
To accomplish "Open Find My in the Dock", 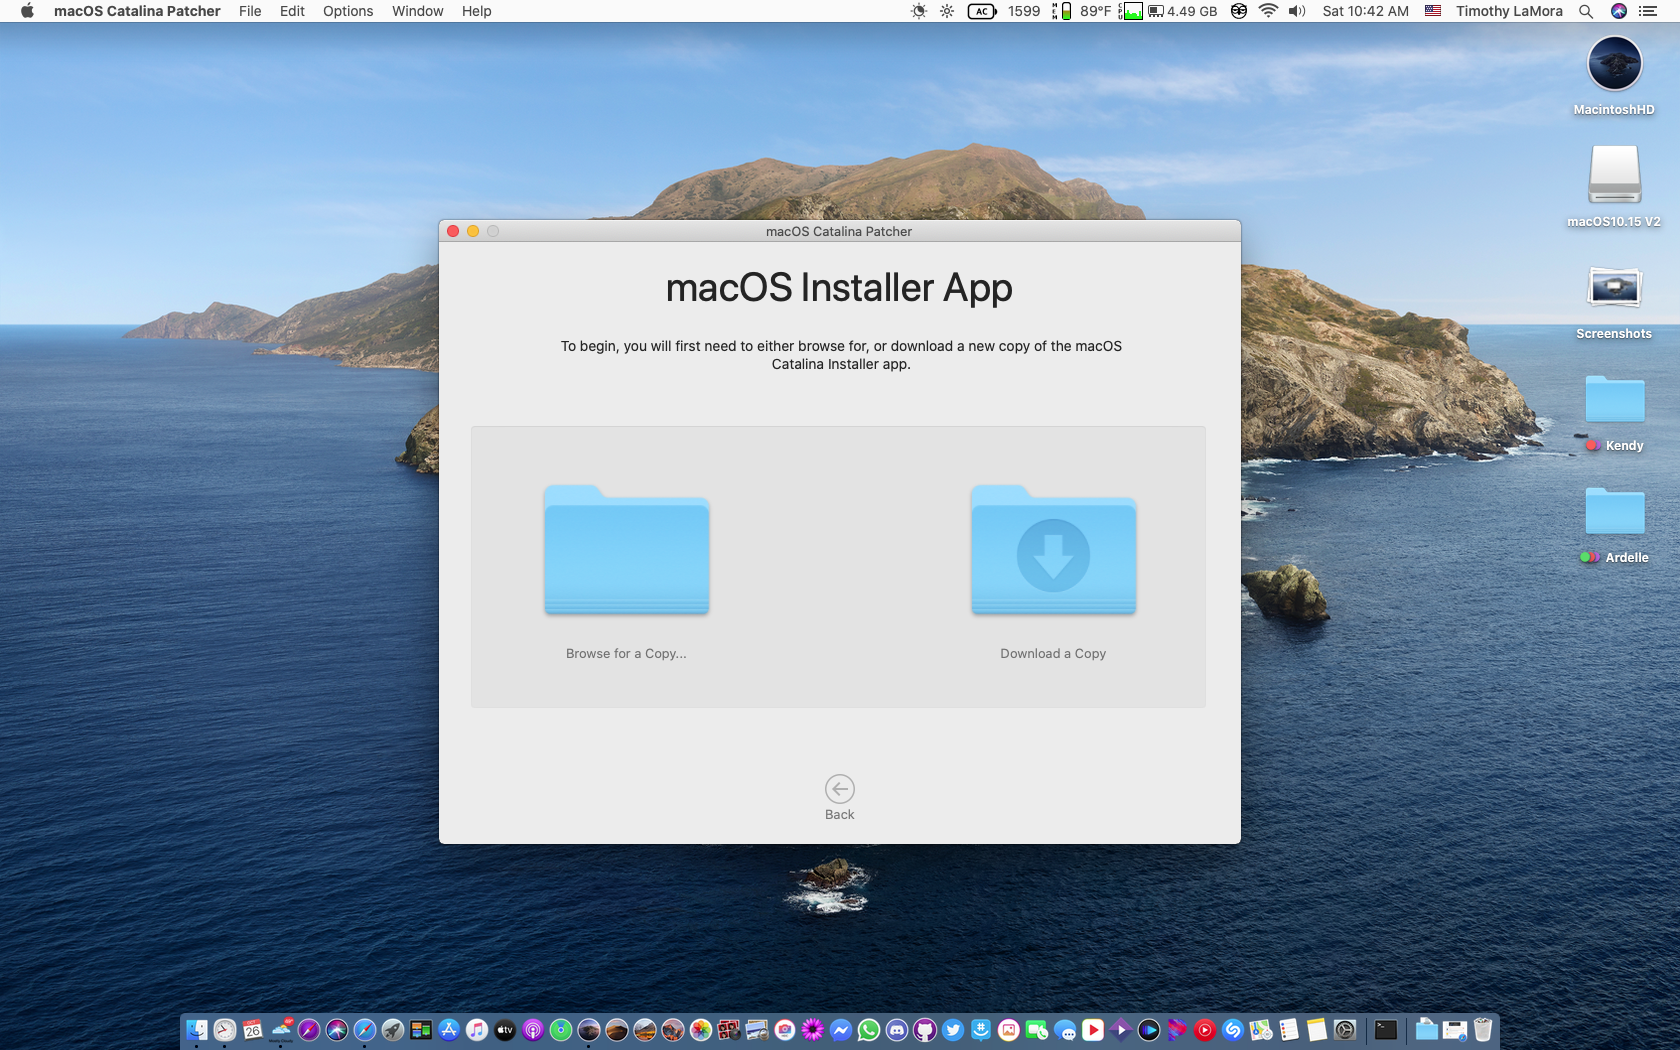I will coord(561,1029).
